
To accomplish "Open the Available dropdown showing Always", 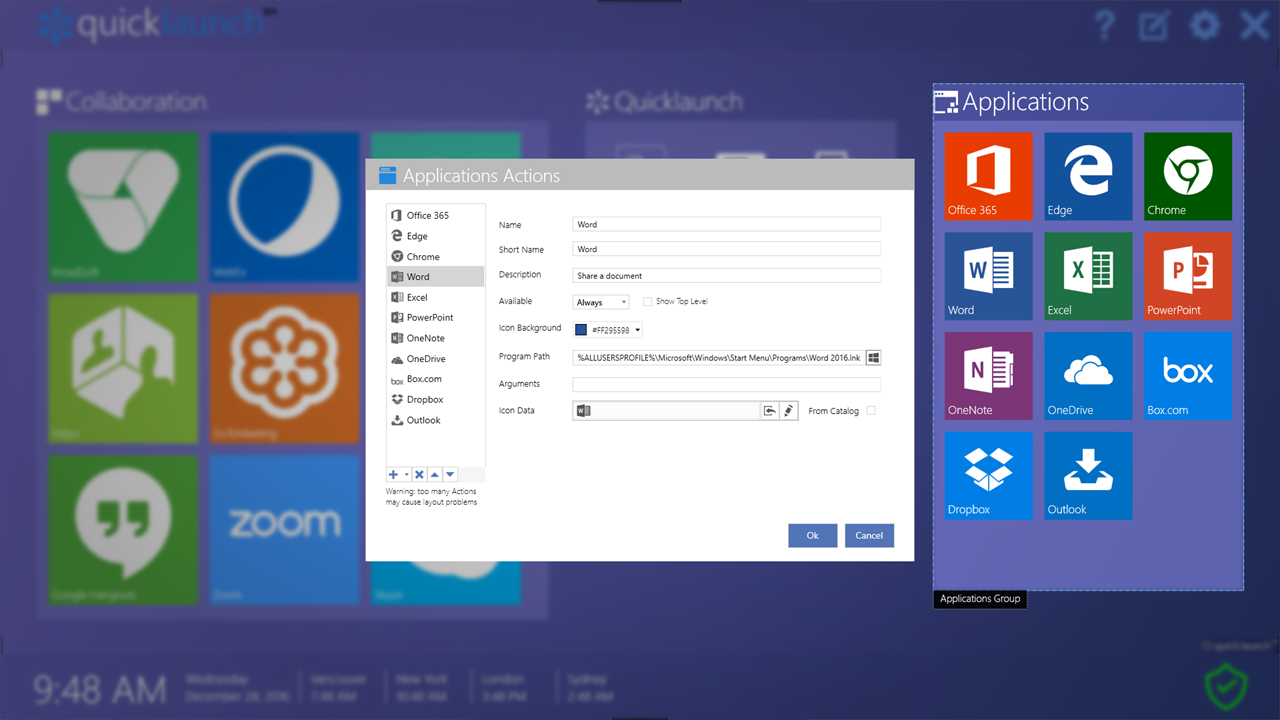I will point(601,302).
